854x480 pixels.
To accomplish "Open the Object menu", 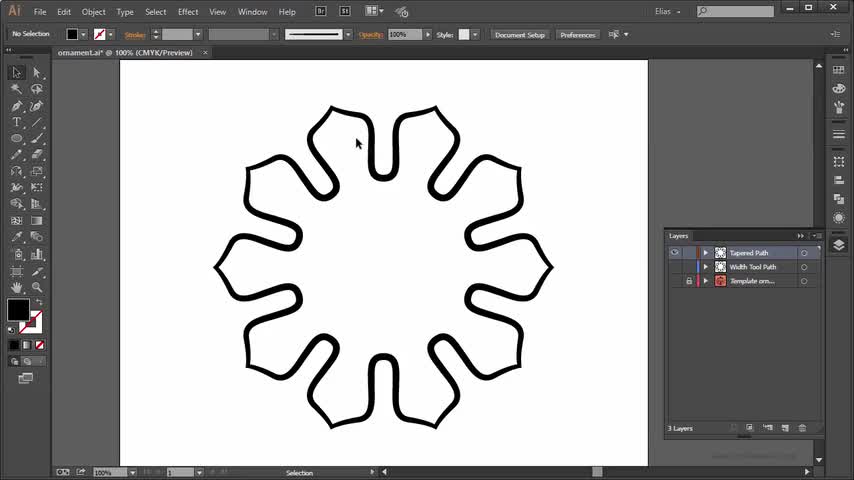I will (94, 11).
